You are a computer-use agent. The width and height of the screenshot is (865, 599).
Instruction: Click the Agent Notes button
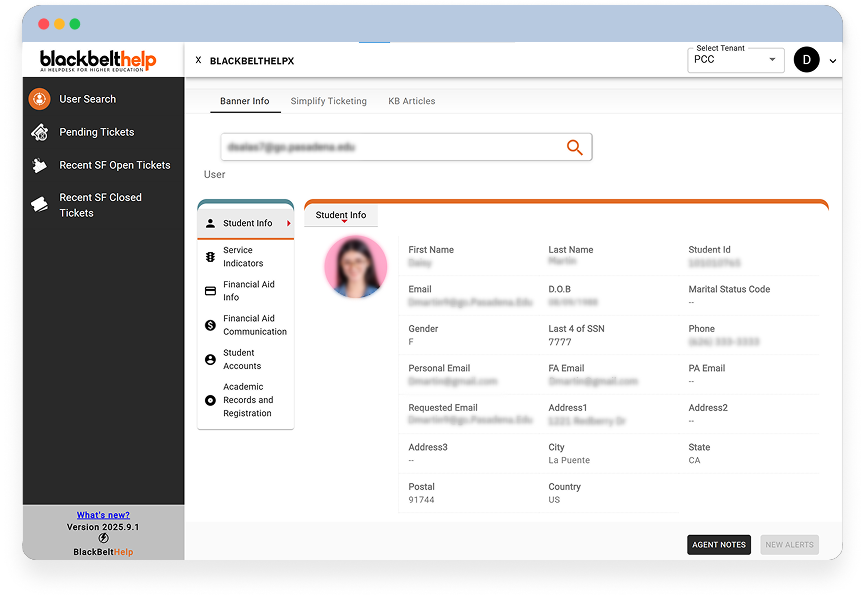719,545
